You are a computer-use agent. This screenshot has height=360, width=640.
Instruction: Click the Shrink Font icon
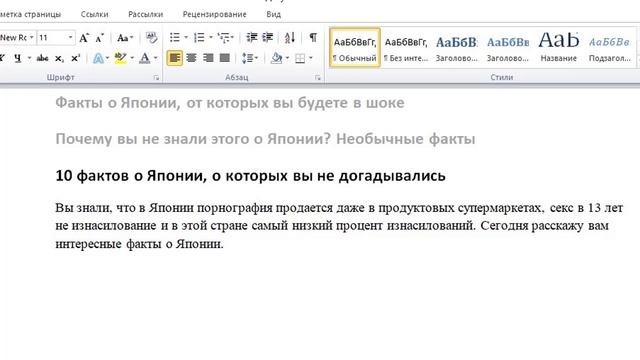tap(100, 38)
